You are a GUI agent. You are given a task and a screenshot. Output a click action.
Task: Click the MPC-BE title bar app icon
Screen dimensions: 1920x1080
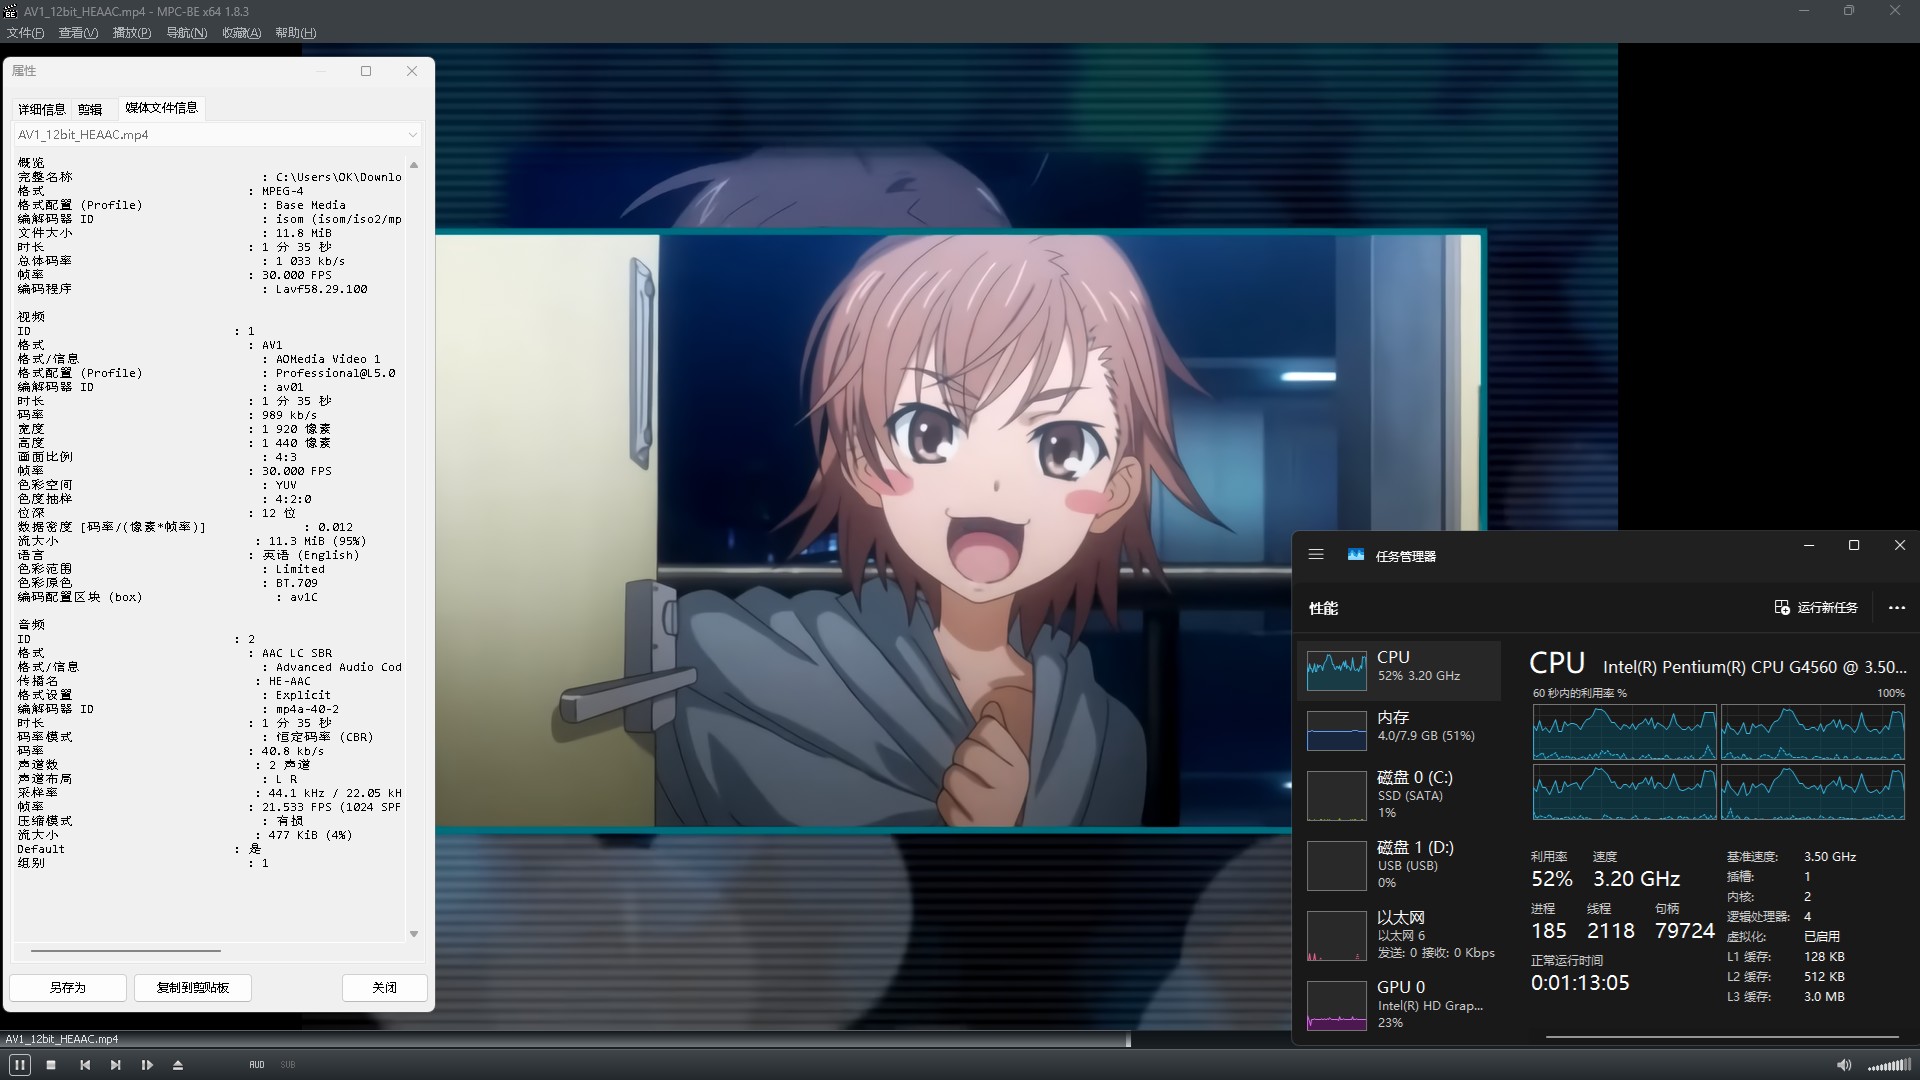pos(10,11)
